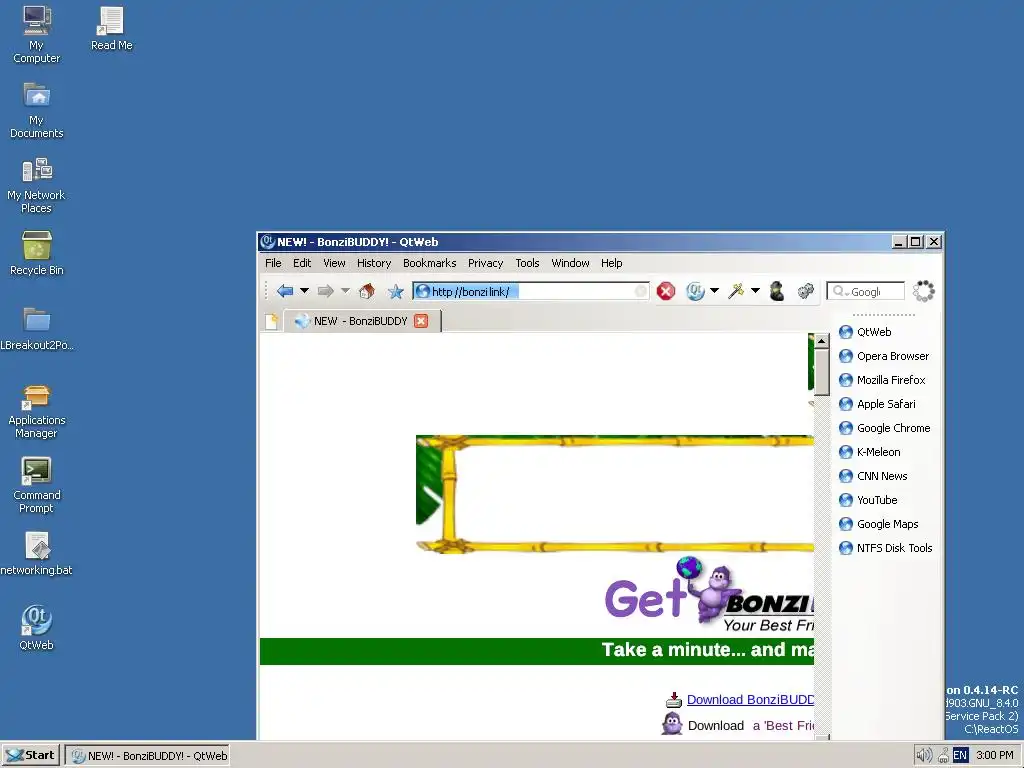Open the Start menu
This screenshot has height=768, width=1024.
(x=31, y=756)
